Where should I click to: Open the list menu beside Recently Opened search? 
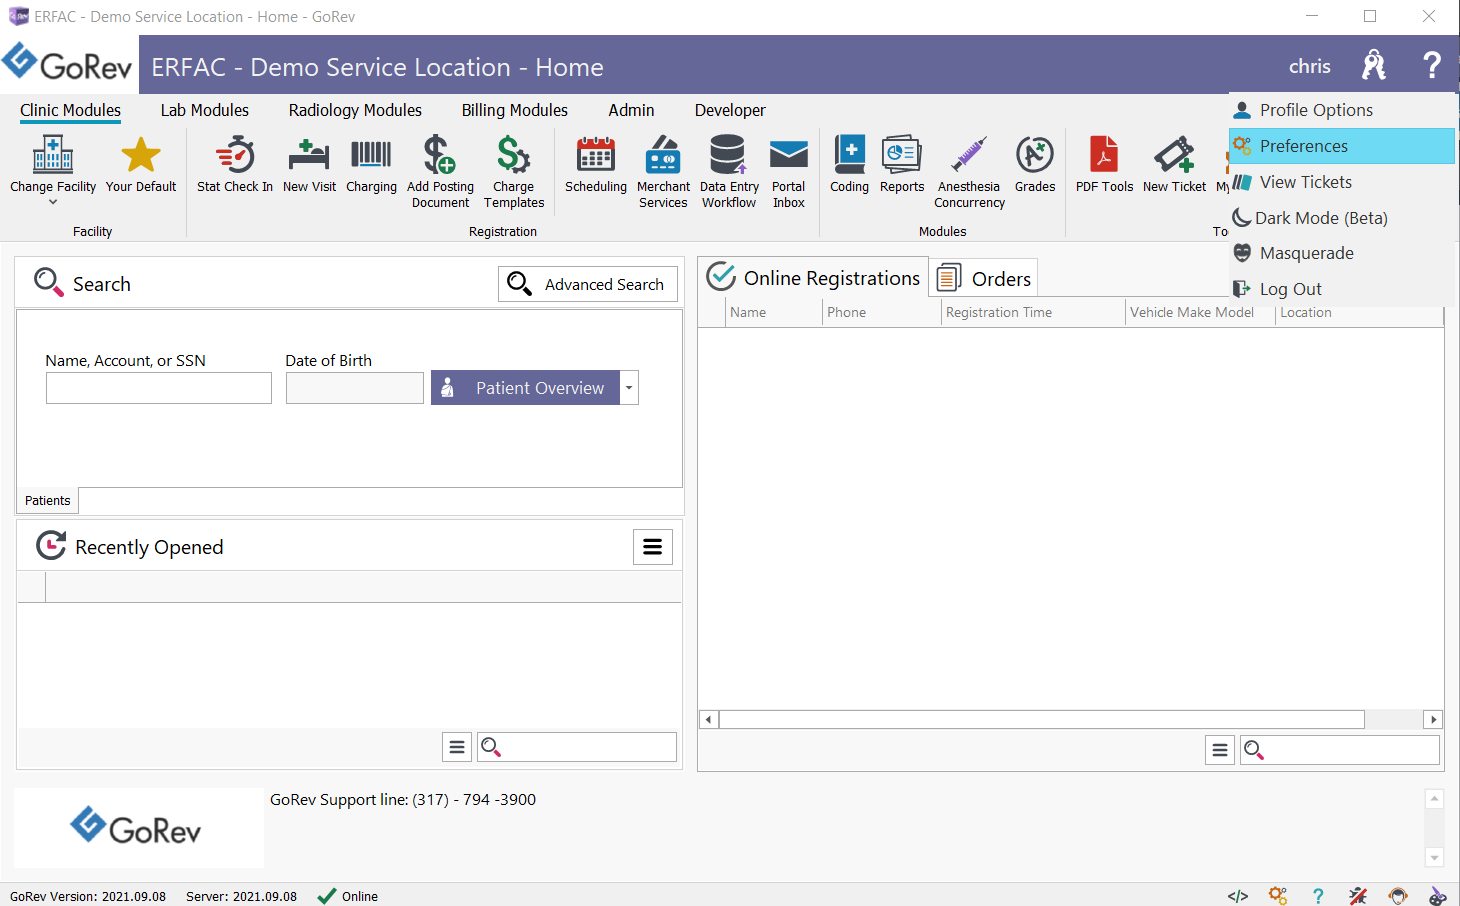pyautogui.click(x=457, y=747)
